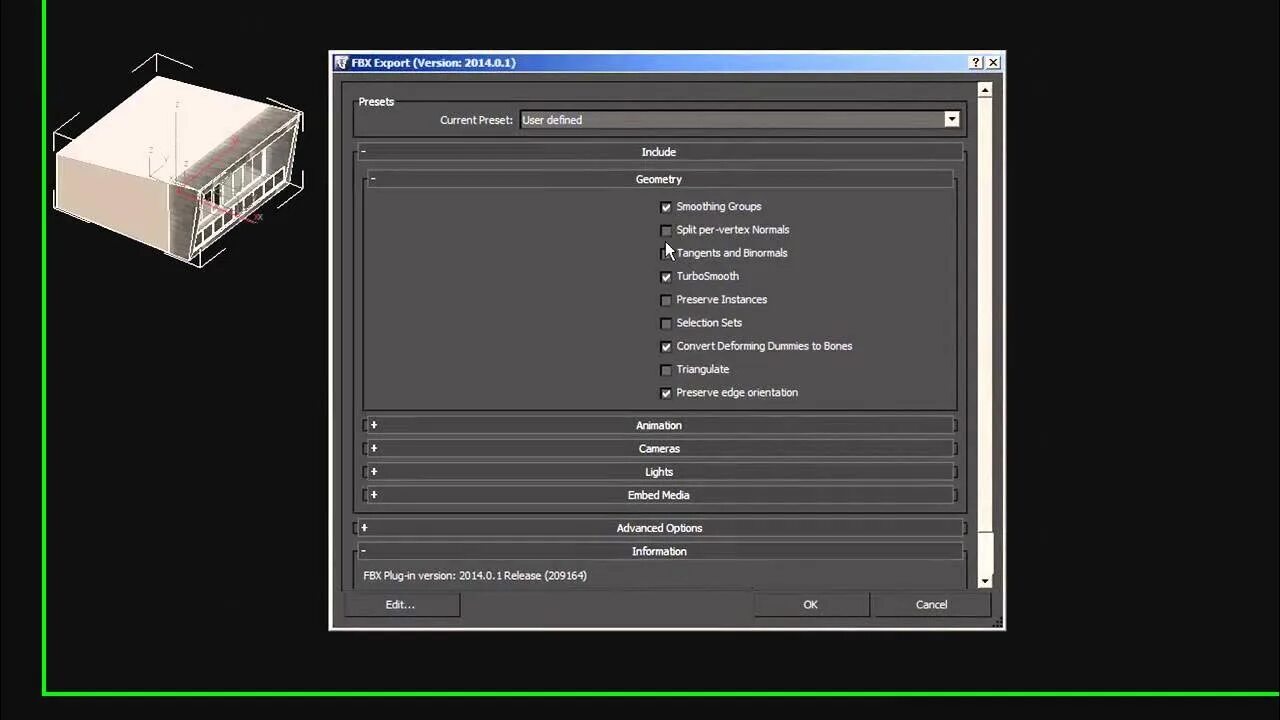Click the FBX Export title bar icon
This screenshot has width=1280, height=720.
(341, 62)
